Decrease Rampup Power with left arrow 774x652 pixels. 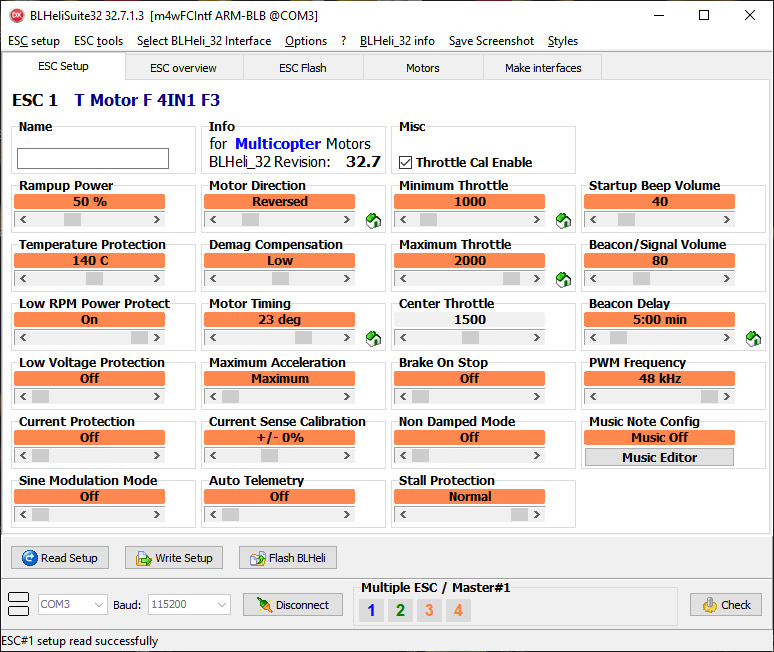click(x=23, y=220)
